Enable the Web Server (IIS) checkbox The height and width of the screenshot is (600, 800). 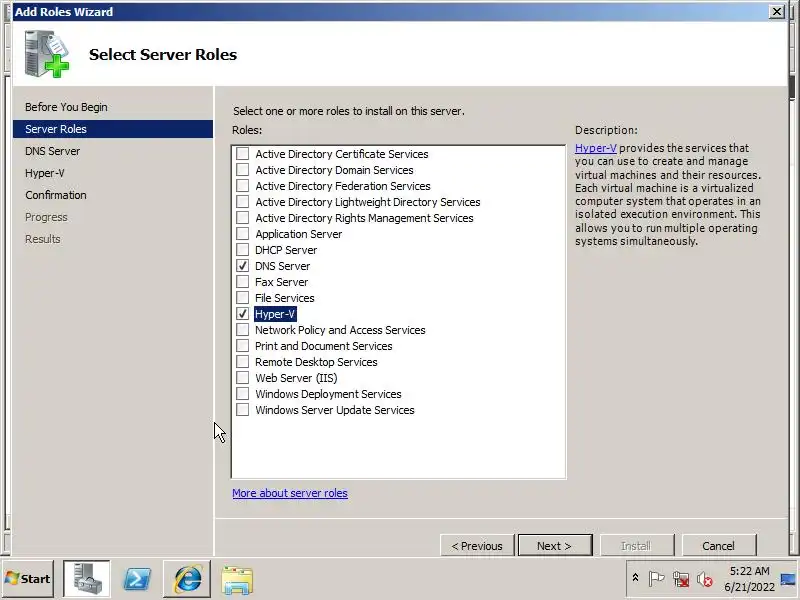pyautogui.click(x=242, y=378)
